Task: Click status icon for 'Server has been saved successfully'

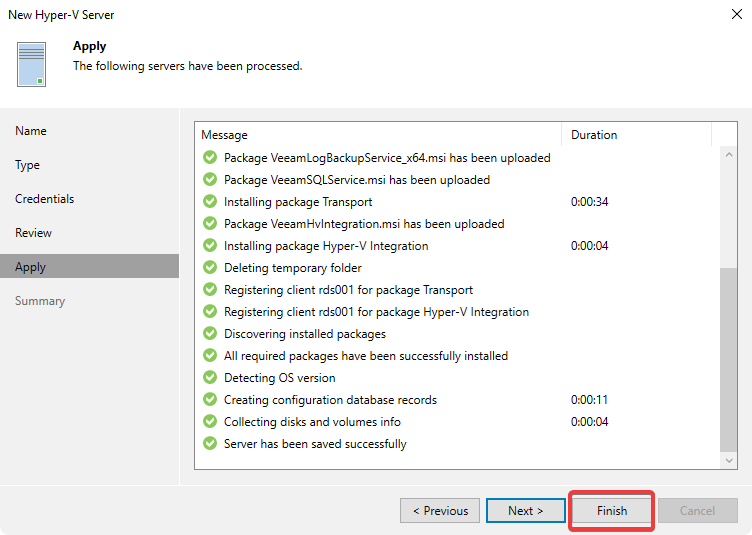Action: [210, 444]
